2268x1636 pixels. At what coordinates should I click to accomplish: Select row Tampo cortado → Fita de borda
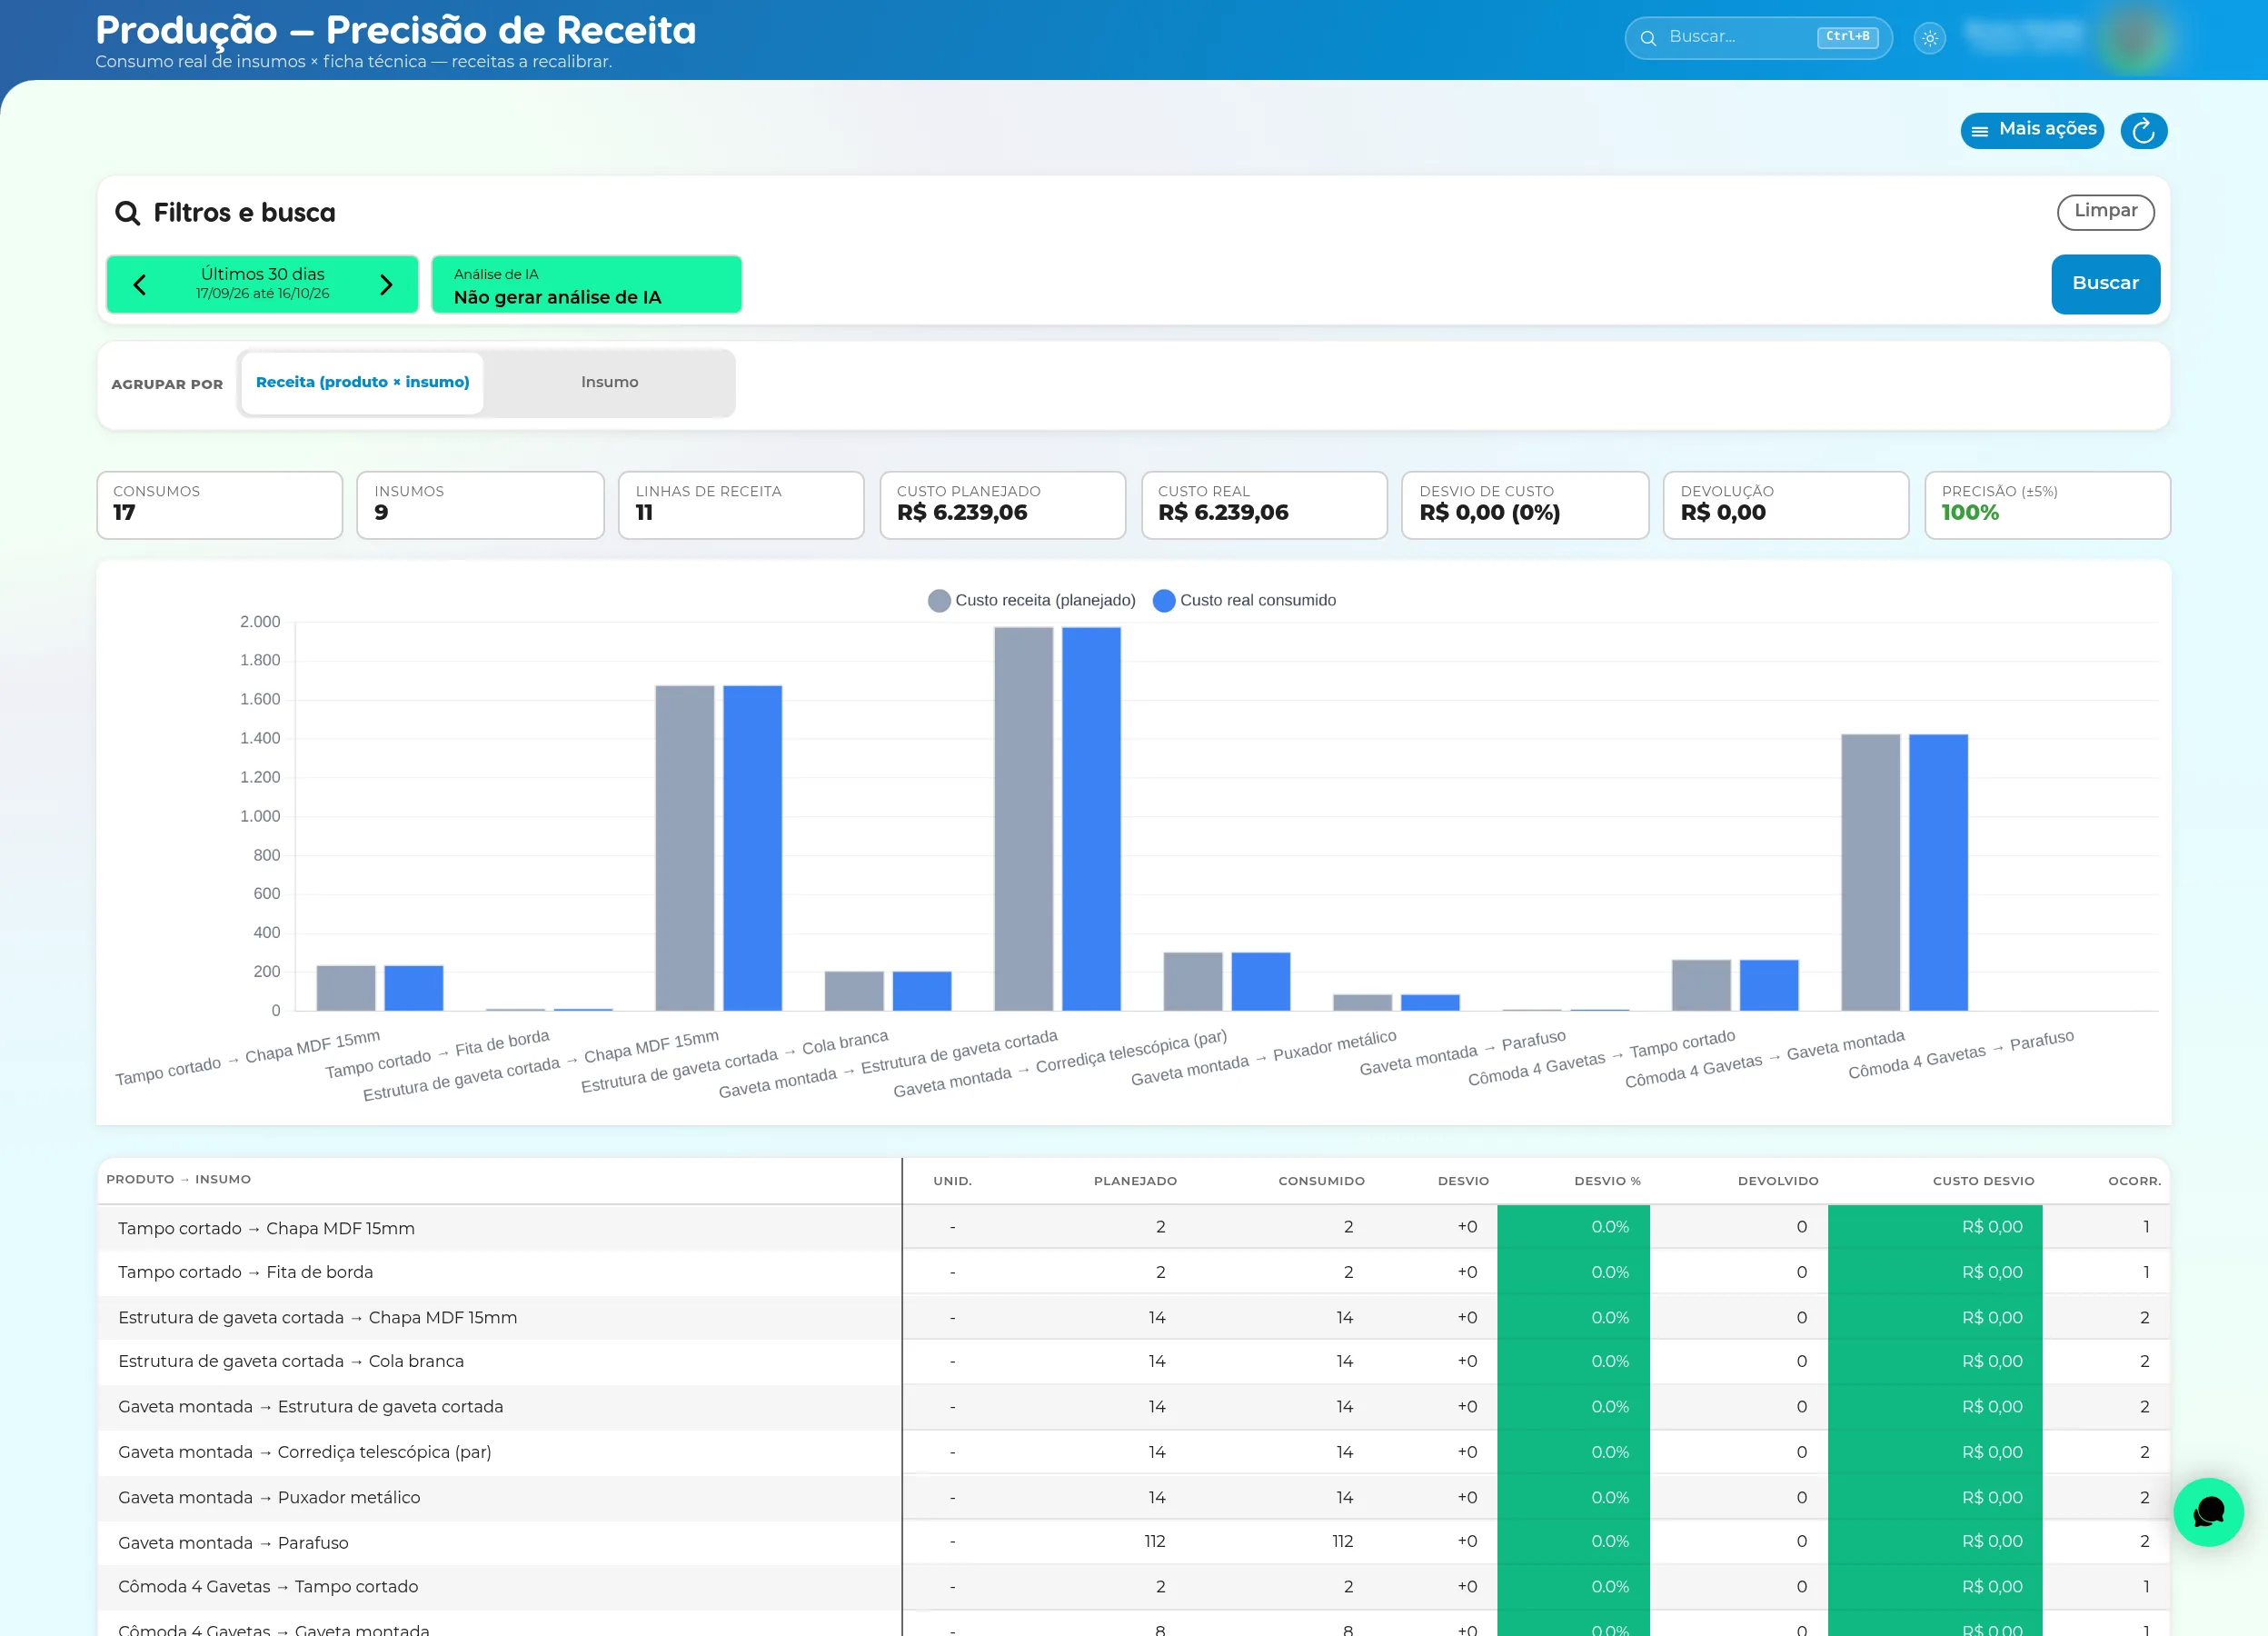pyautogui.click(x=1133, y=1272)
